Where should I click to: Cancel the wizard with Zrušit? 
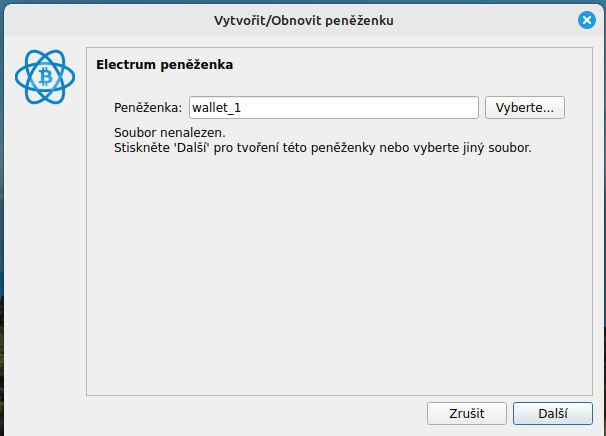click(x=466, y=413)
